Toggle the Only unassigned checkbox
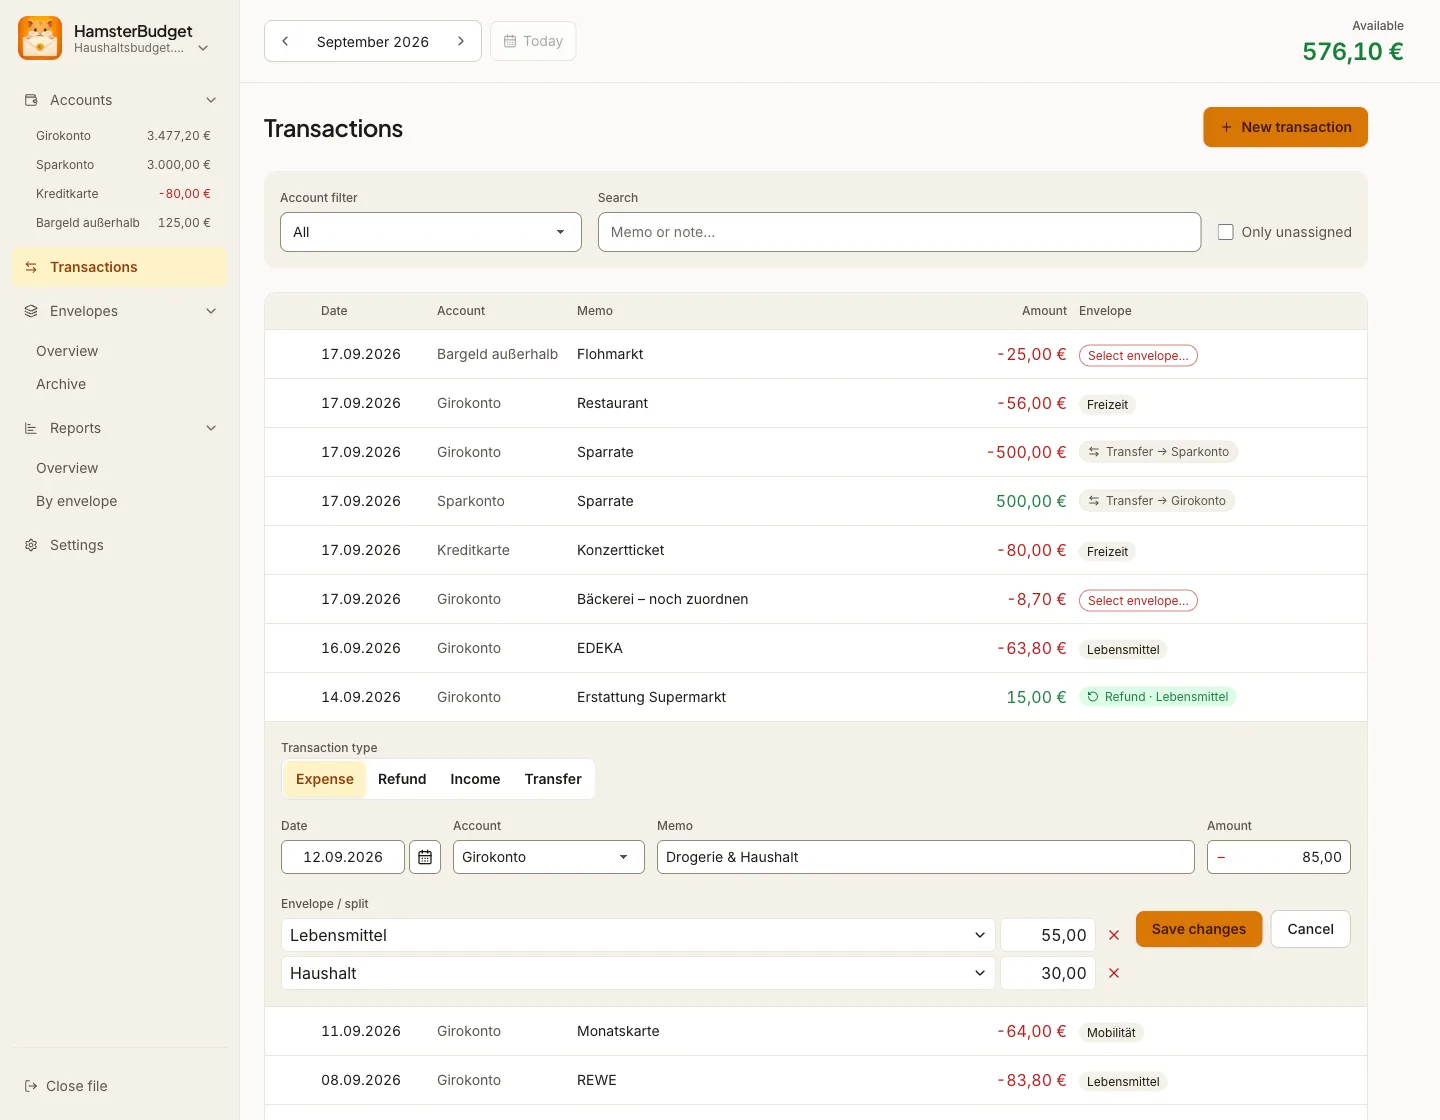 (x=1225, y=232)
